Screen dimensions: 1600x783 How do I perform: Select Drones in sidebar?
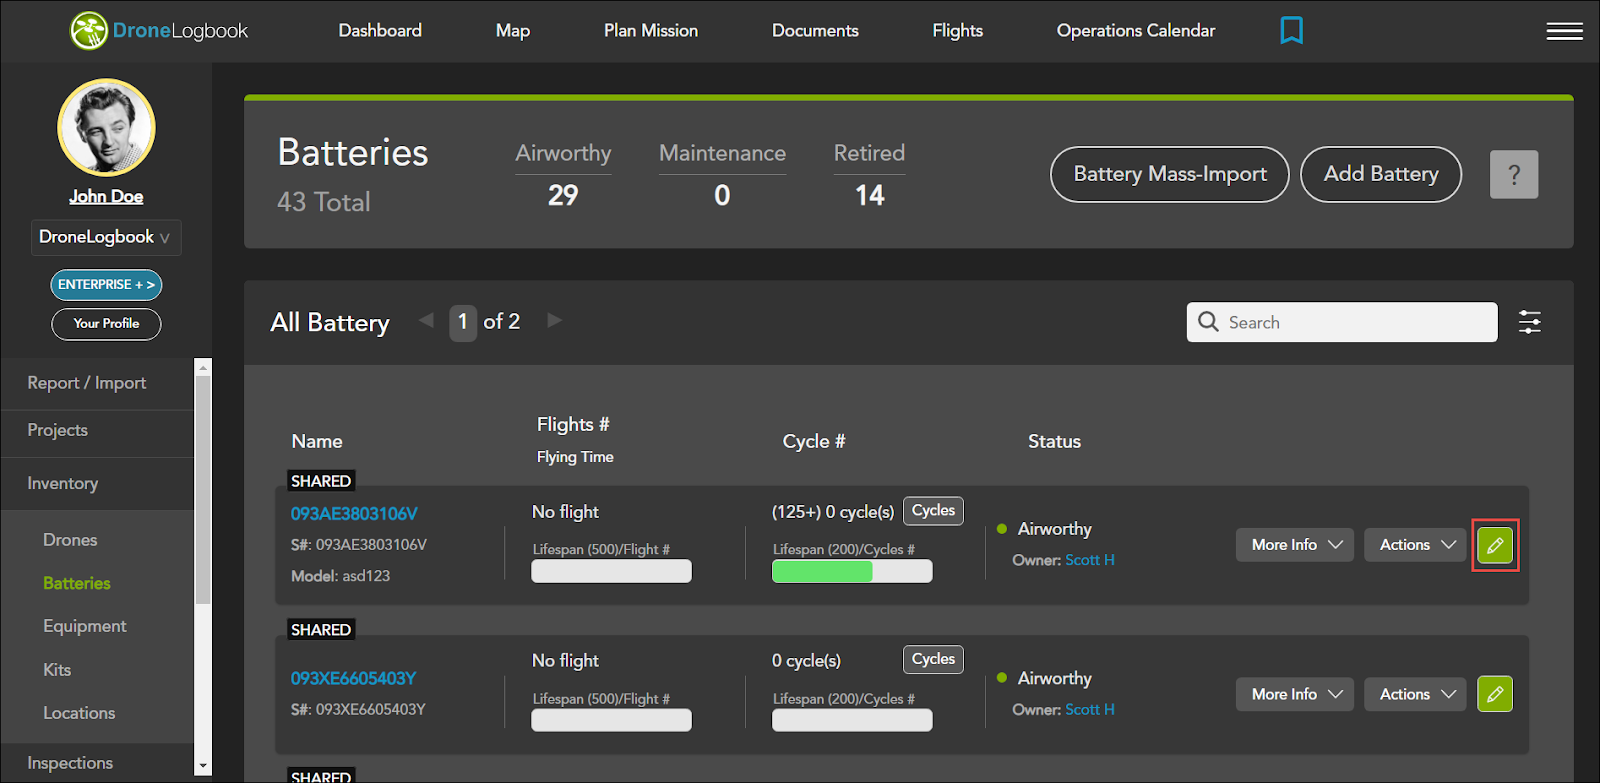[70, 540]
